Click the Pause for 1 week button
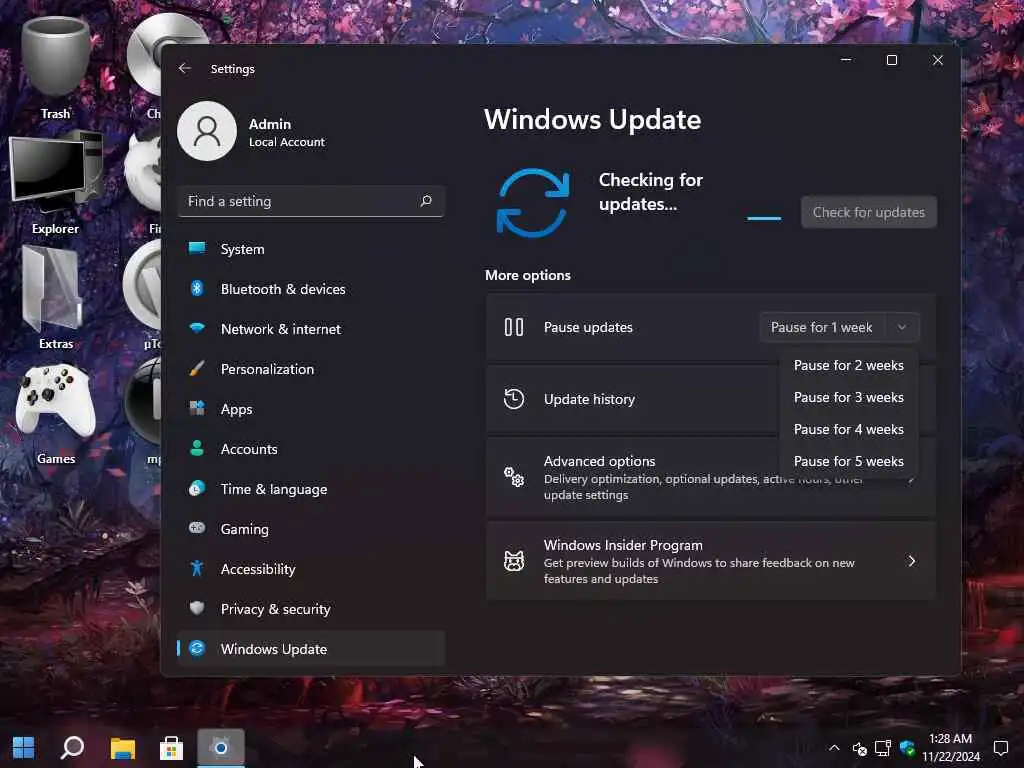 pos(822,327)
